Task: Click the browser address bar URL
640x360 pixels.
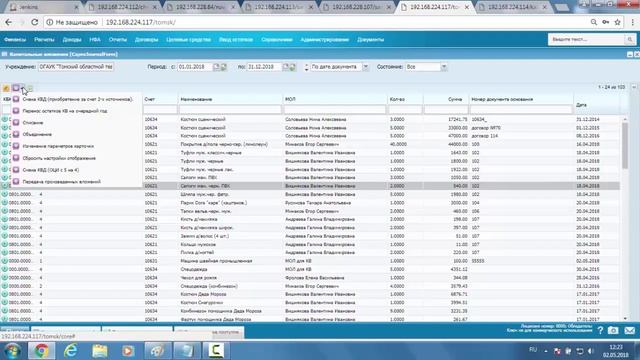Action: 141,22
